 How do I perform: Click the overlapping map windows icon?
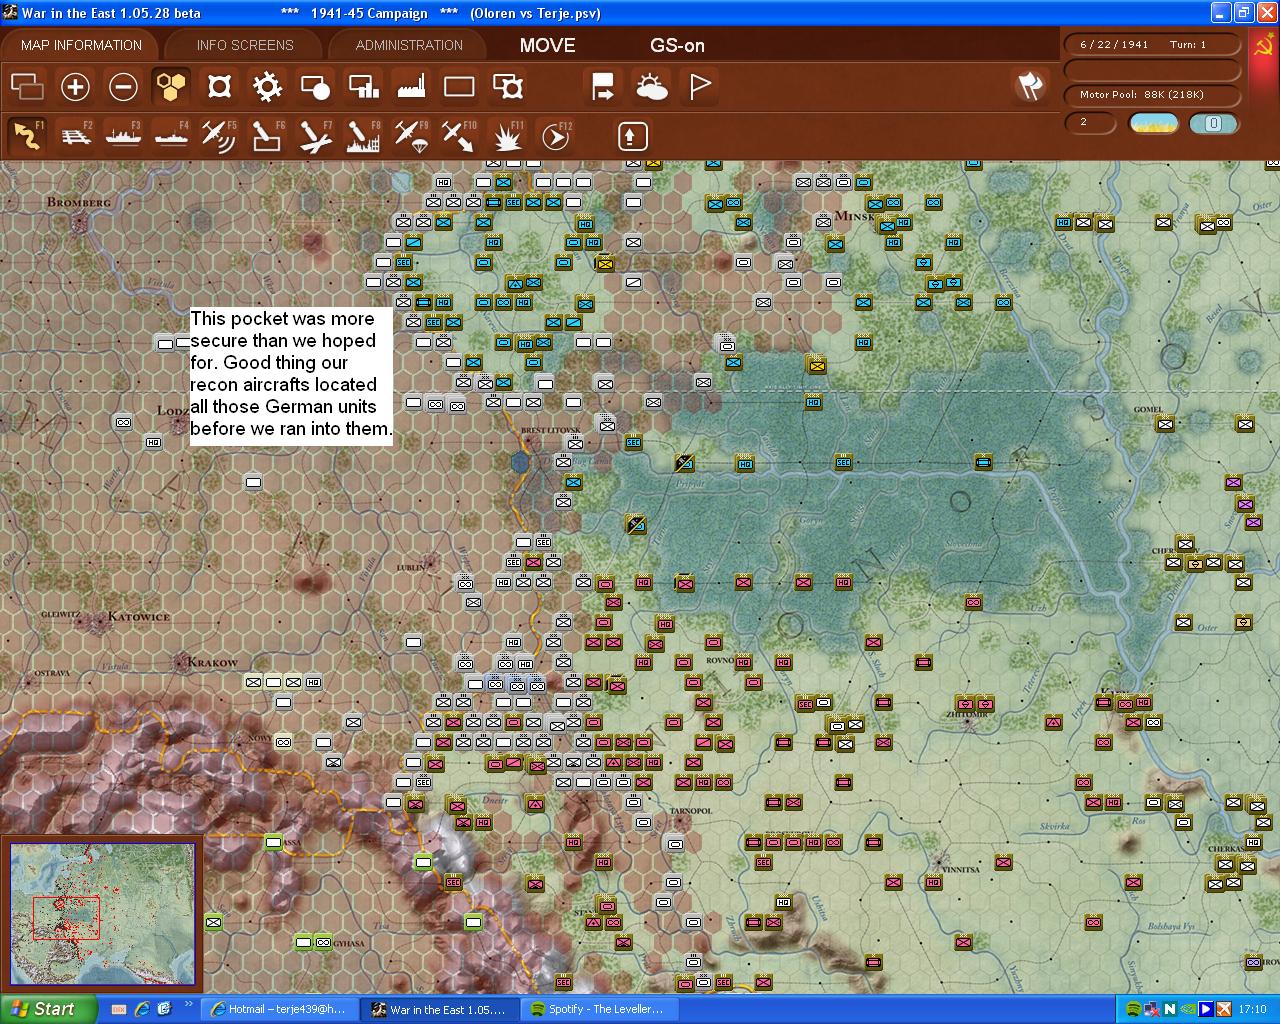point(27,87)
